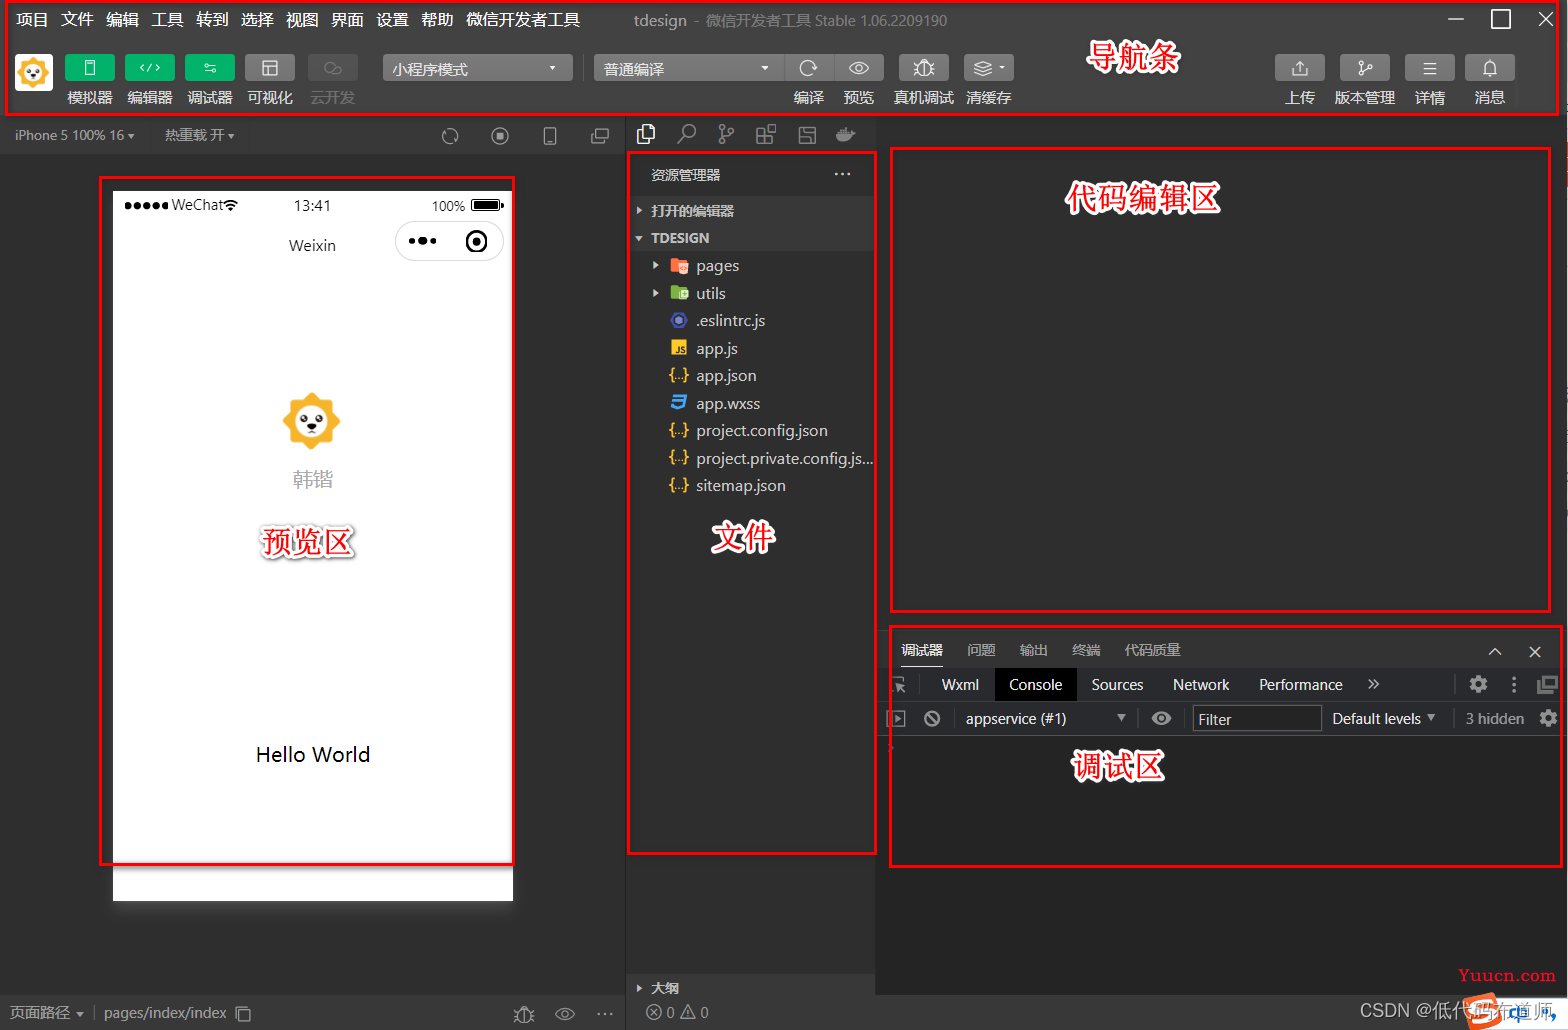Start real device debugging (真机调试)
Image resolution: width=1568 pixels, height=1030 pixels.
[x=924, y=68]
